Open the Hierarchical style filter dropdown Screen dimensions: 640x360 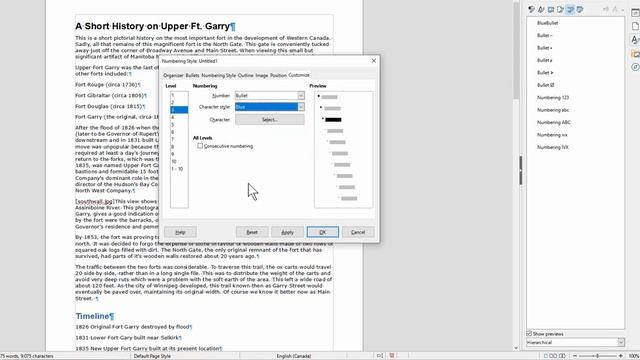point(621,342)
